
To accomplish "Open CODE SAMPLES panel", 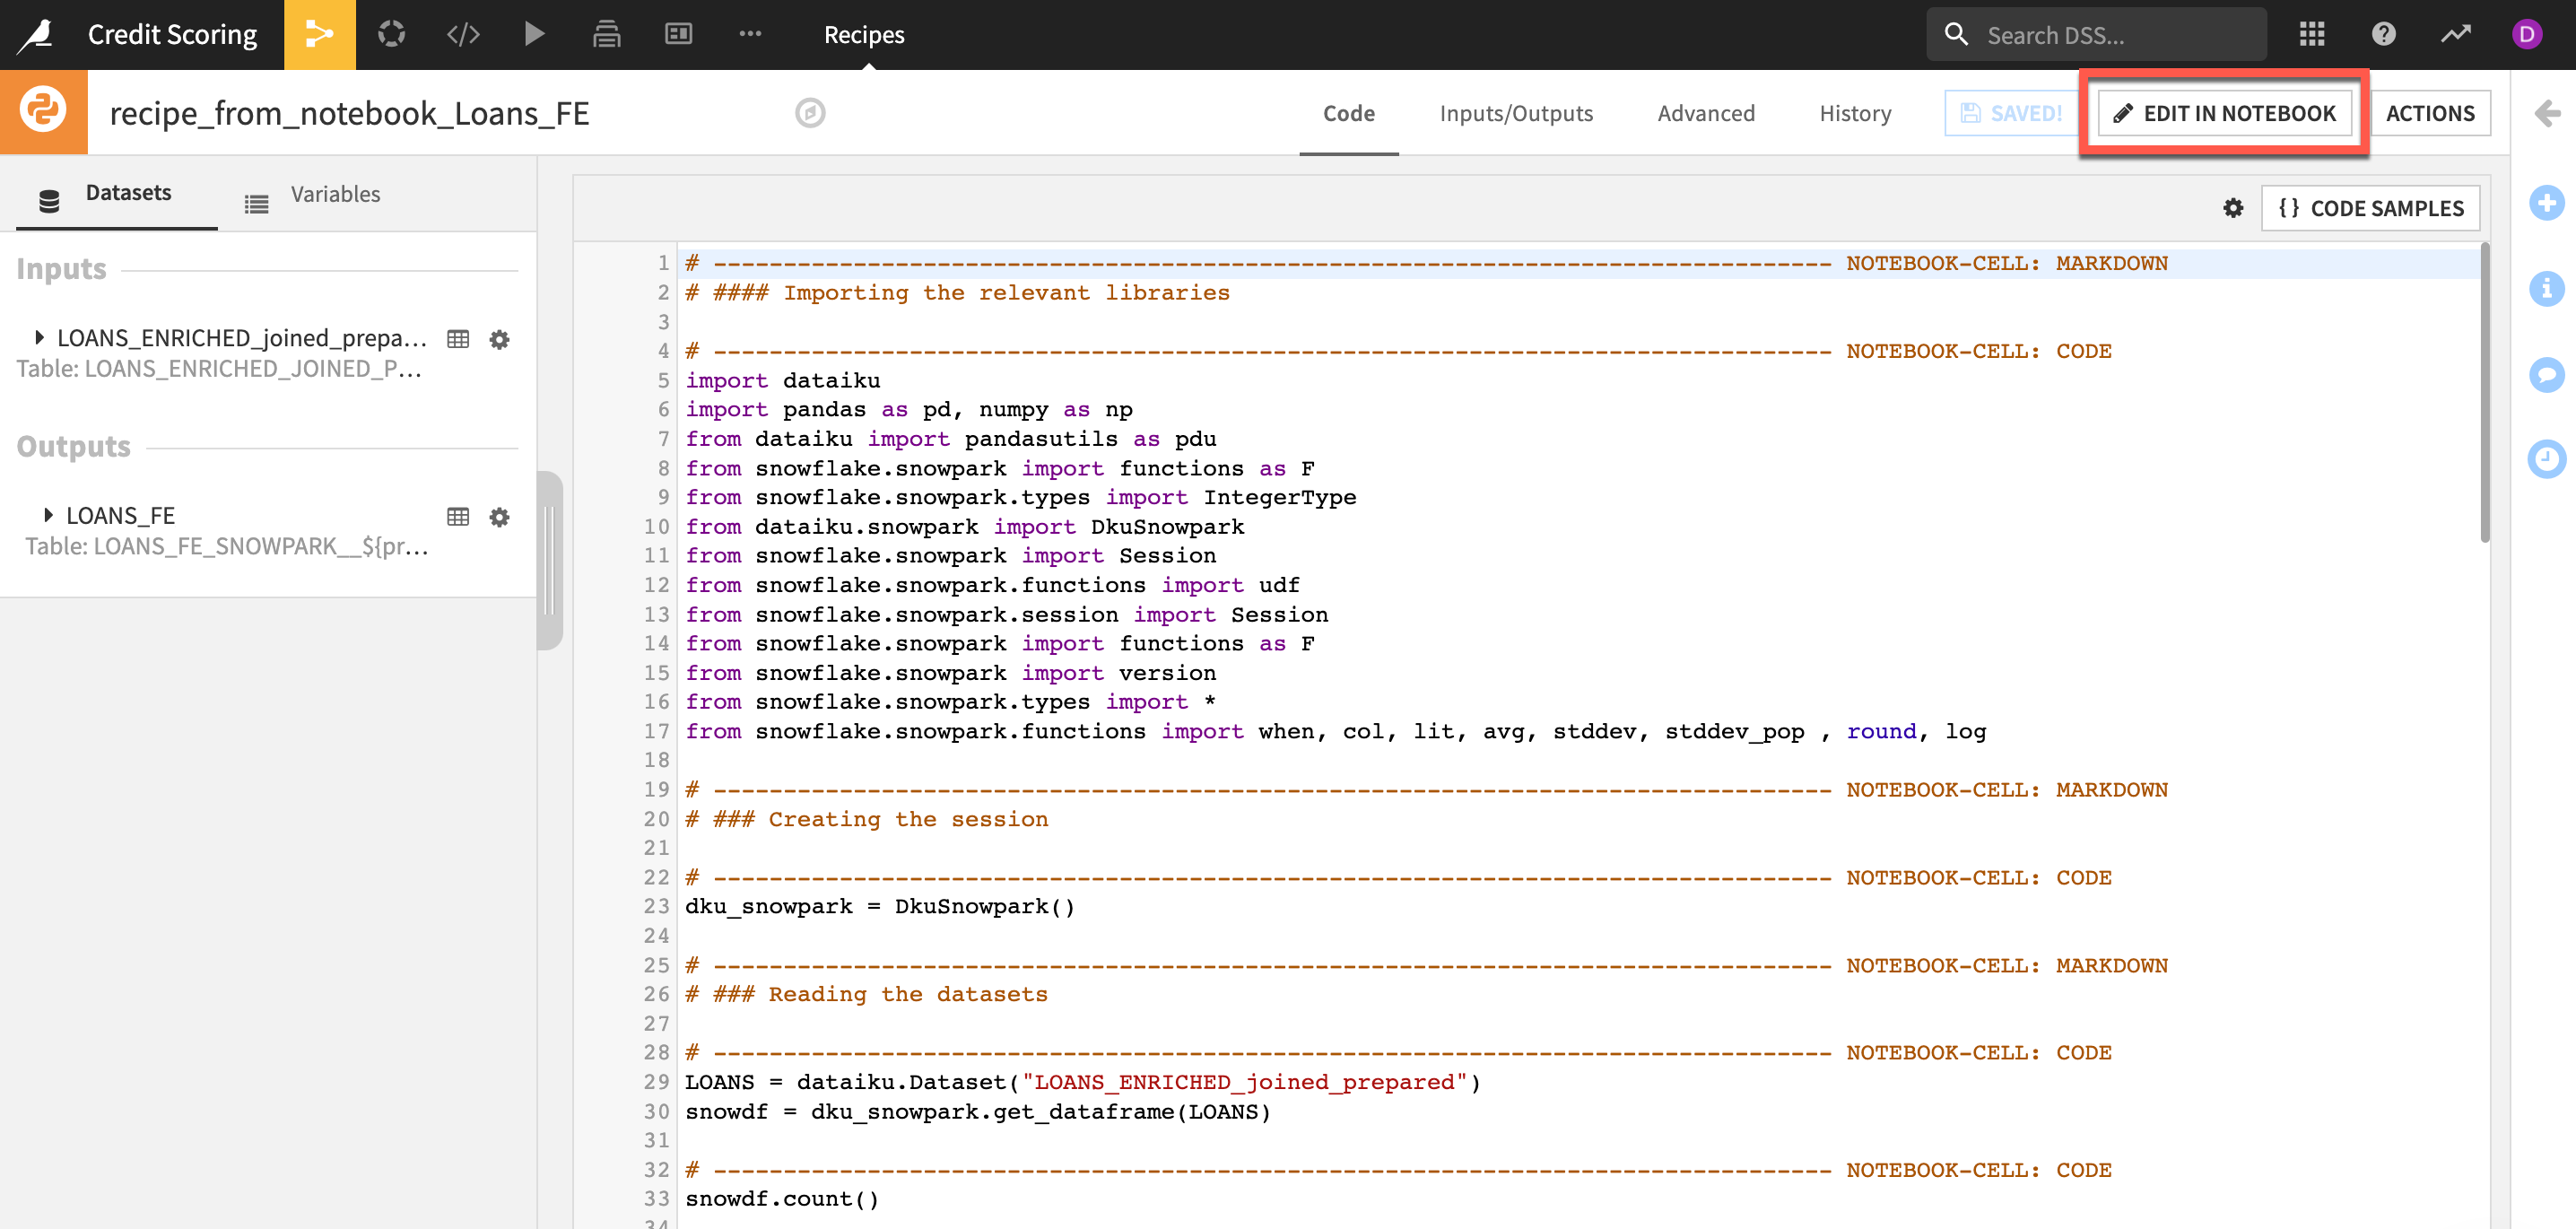I will tap(2370, 208).
